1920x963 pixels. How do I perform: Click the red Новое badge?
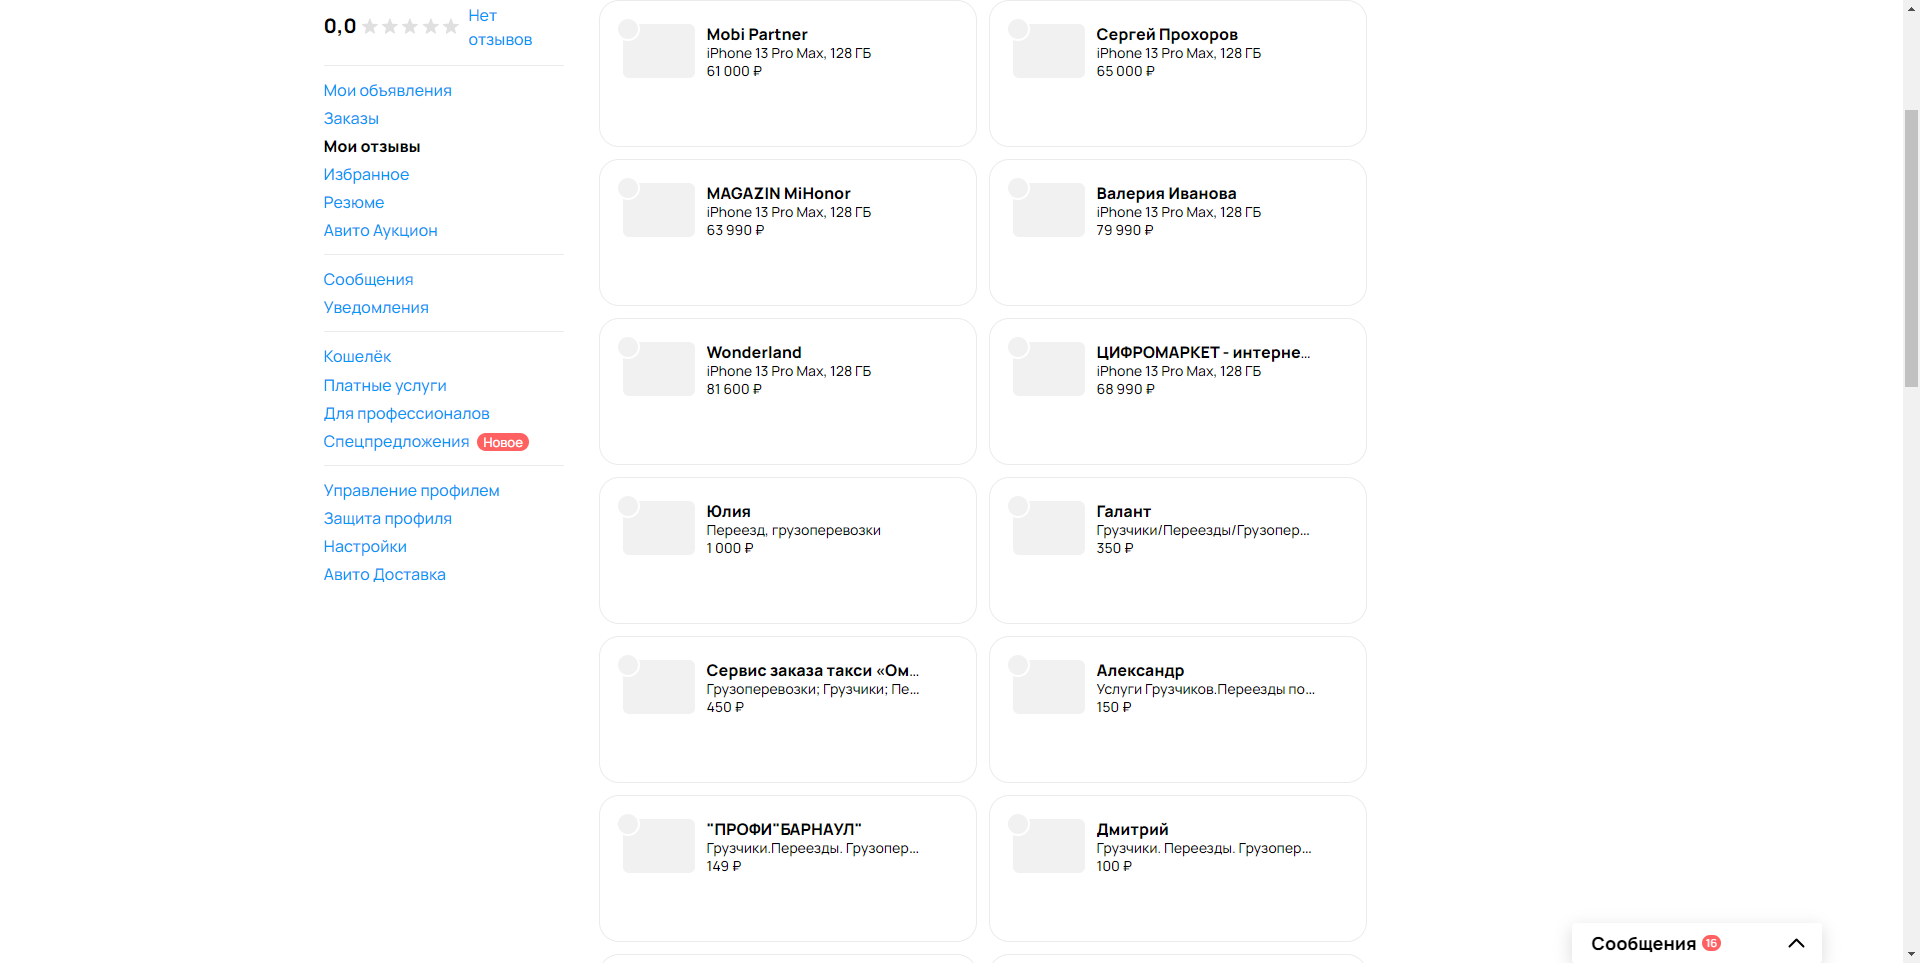503,442
